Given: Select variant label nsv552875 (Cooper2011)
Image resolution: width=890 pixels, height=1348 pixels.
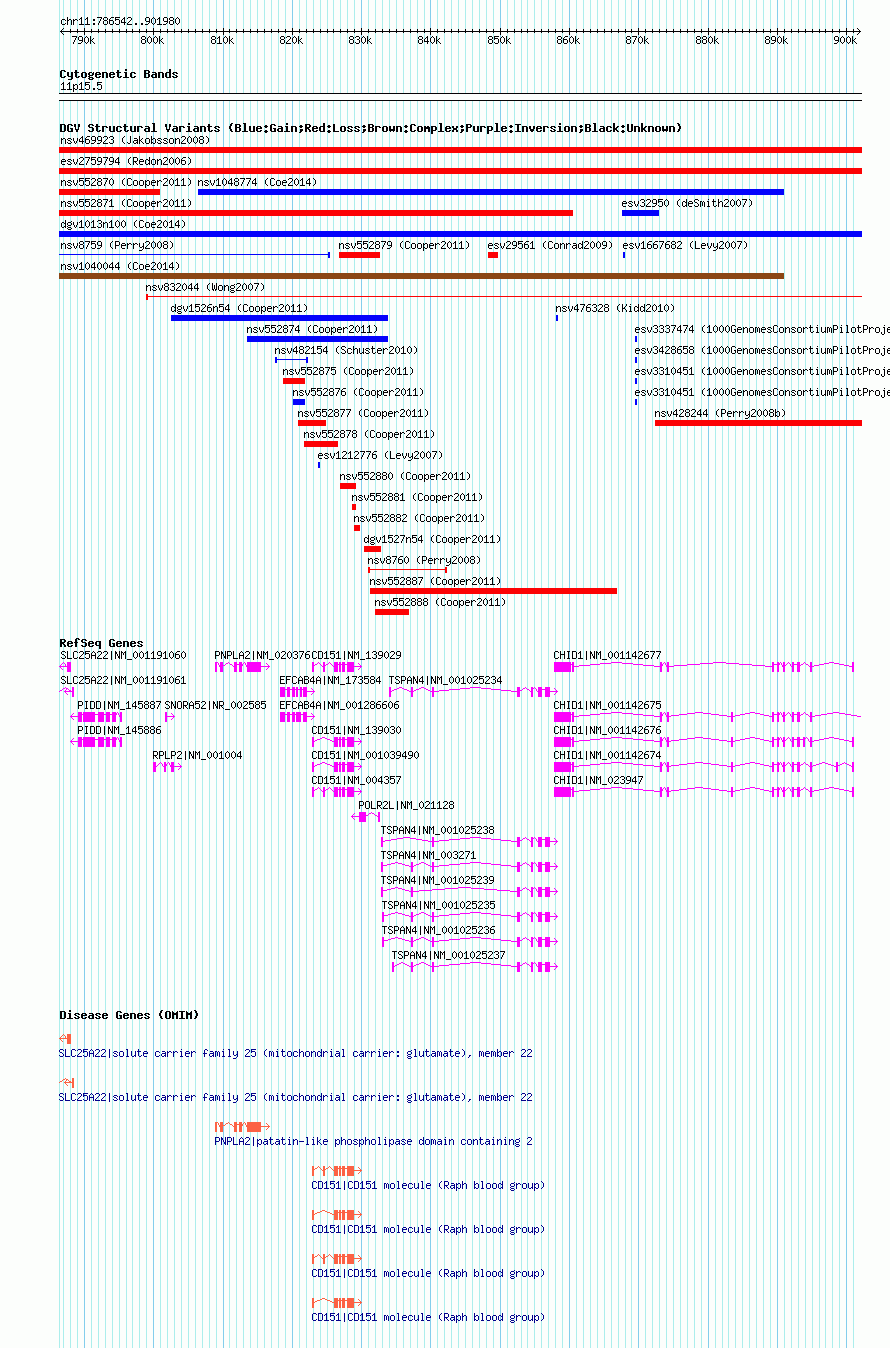Looking at the screenshot, I should tap(349, 371).
